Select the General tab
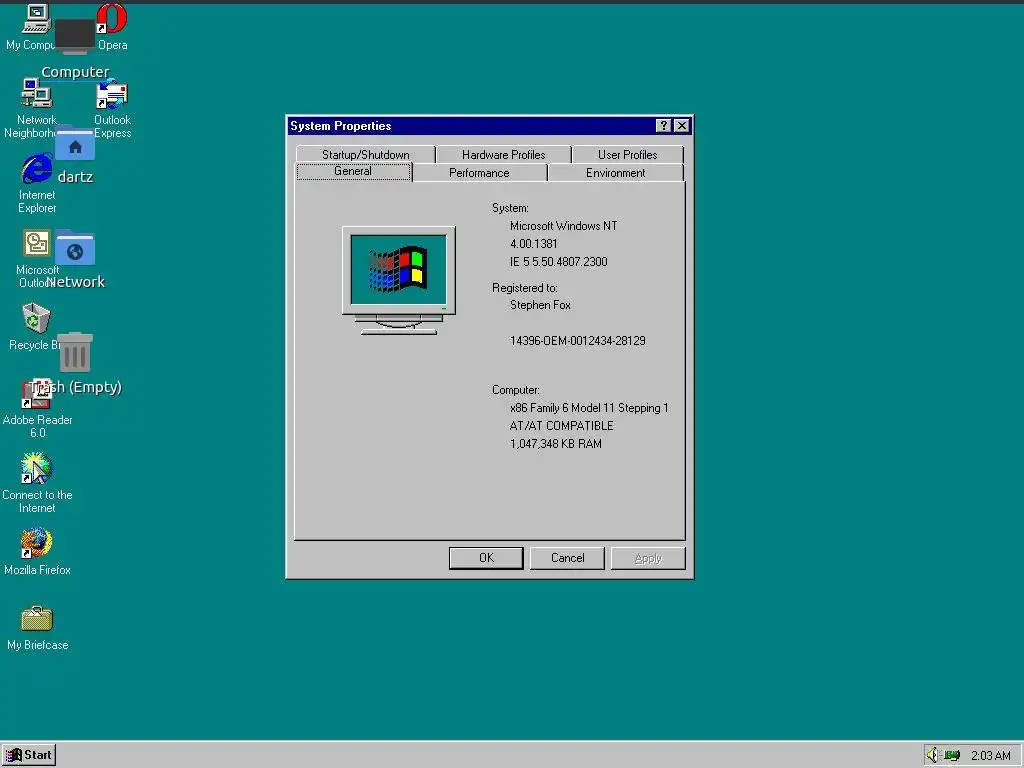This screenshot has height=768, width=1024. tap(353, 171)
